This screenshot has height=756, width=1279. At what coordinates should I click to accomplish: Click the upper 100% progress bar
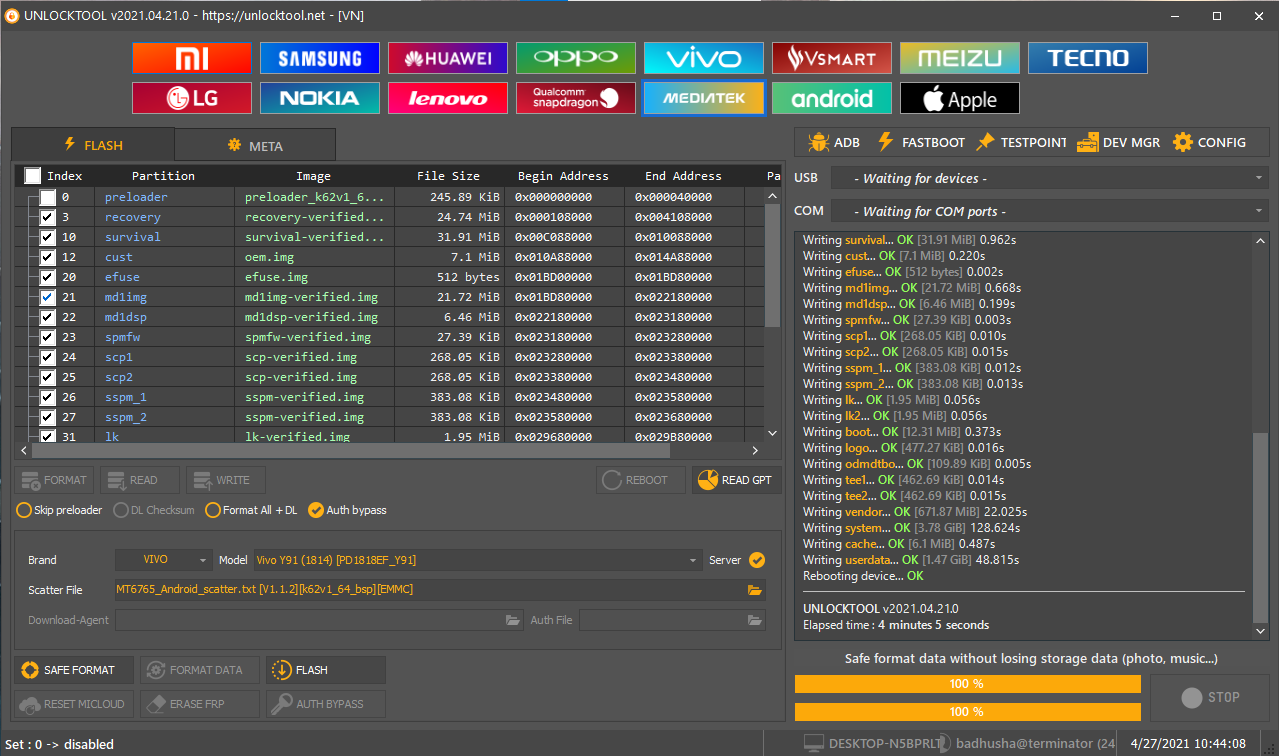click(x=967, y=684)
